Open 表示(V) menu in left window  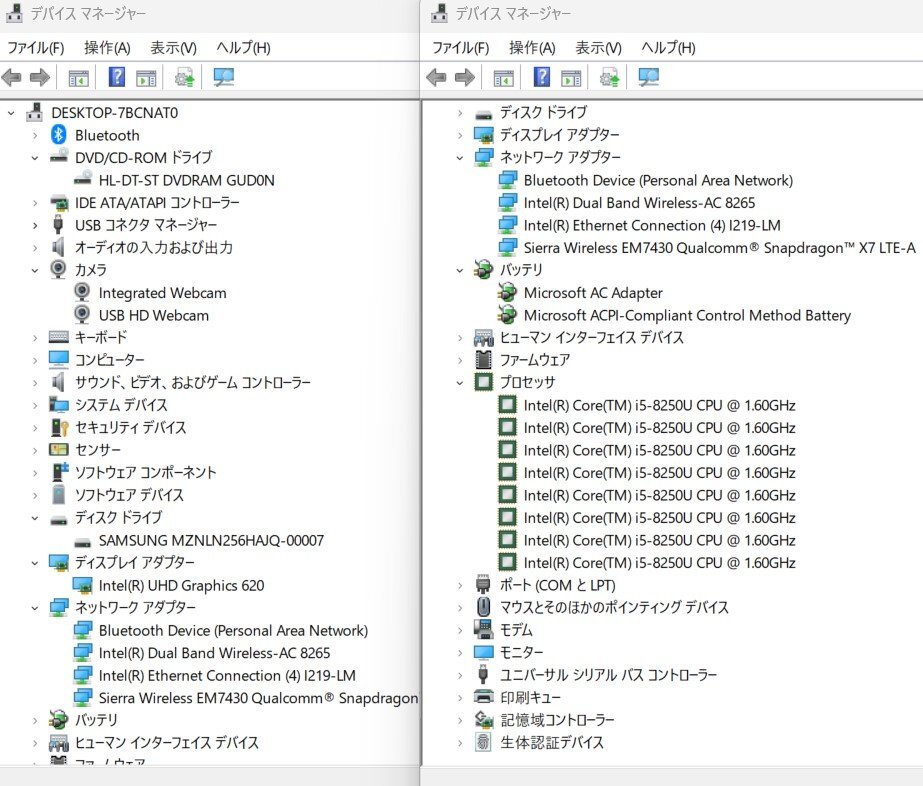click(x=173, y=48)
